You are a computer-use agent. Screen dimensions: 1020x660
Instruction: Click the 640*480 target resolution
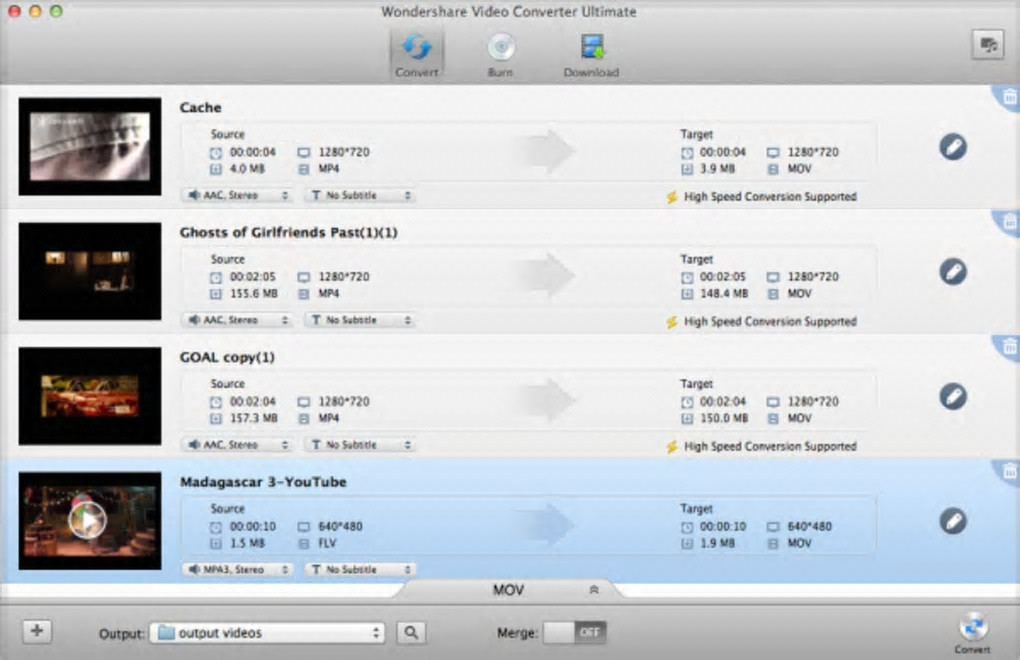809,526
